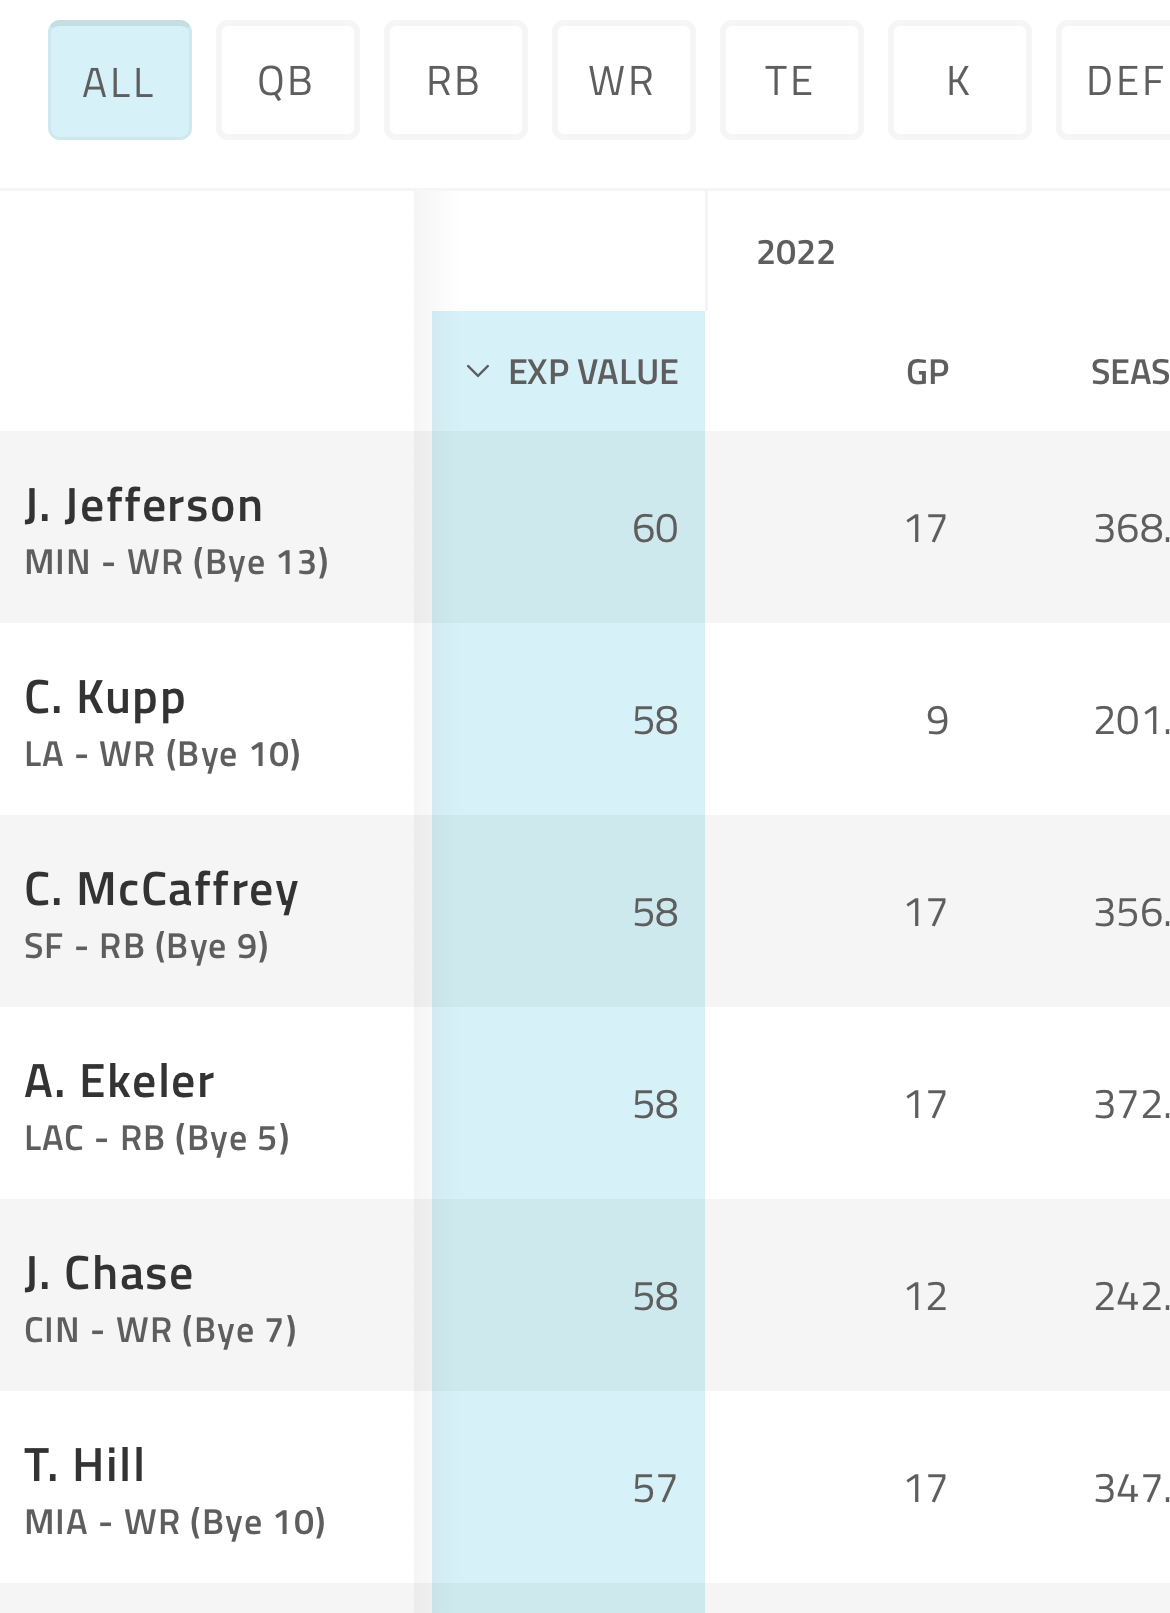Select T. Hill's exp value 57 cell
Screen dimensions: 1170x1613
(x=569, y=1488)
